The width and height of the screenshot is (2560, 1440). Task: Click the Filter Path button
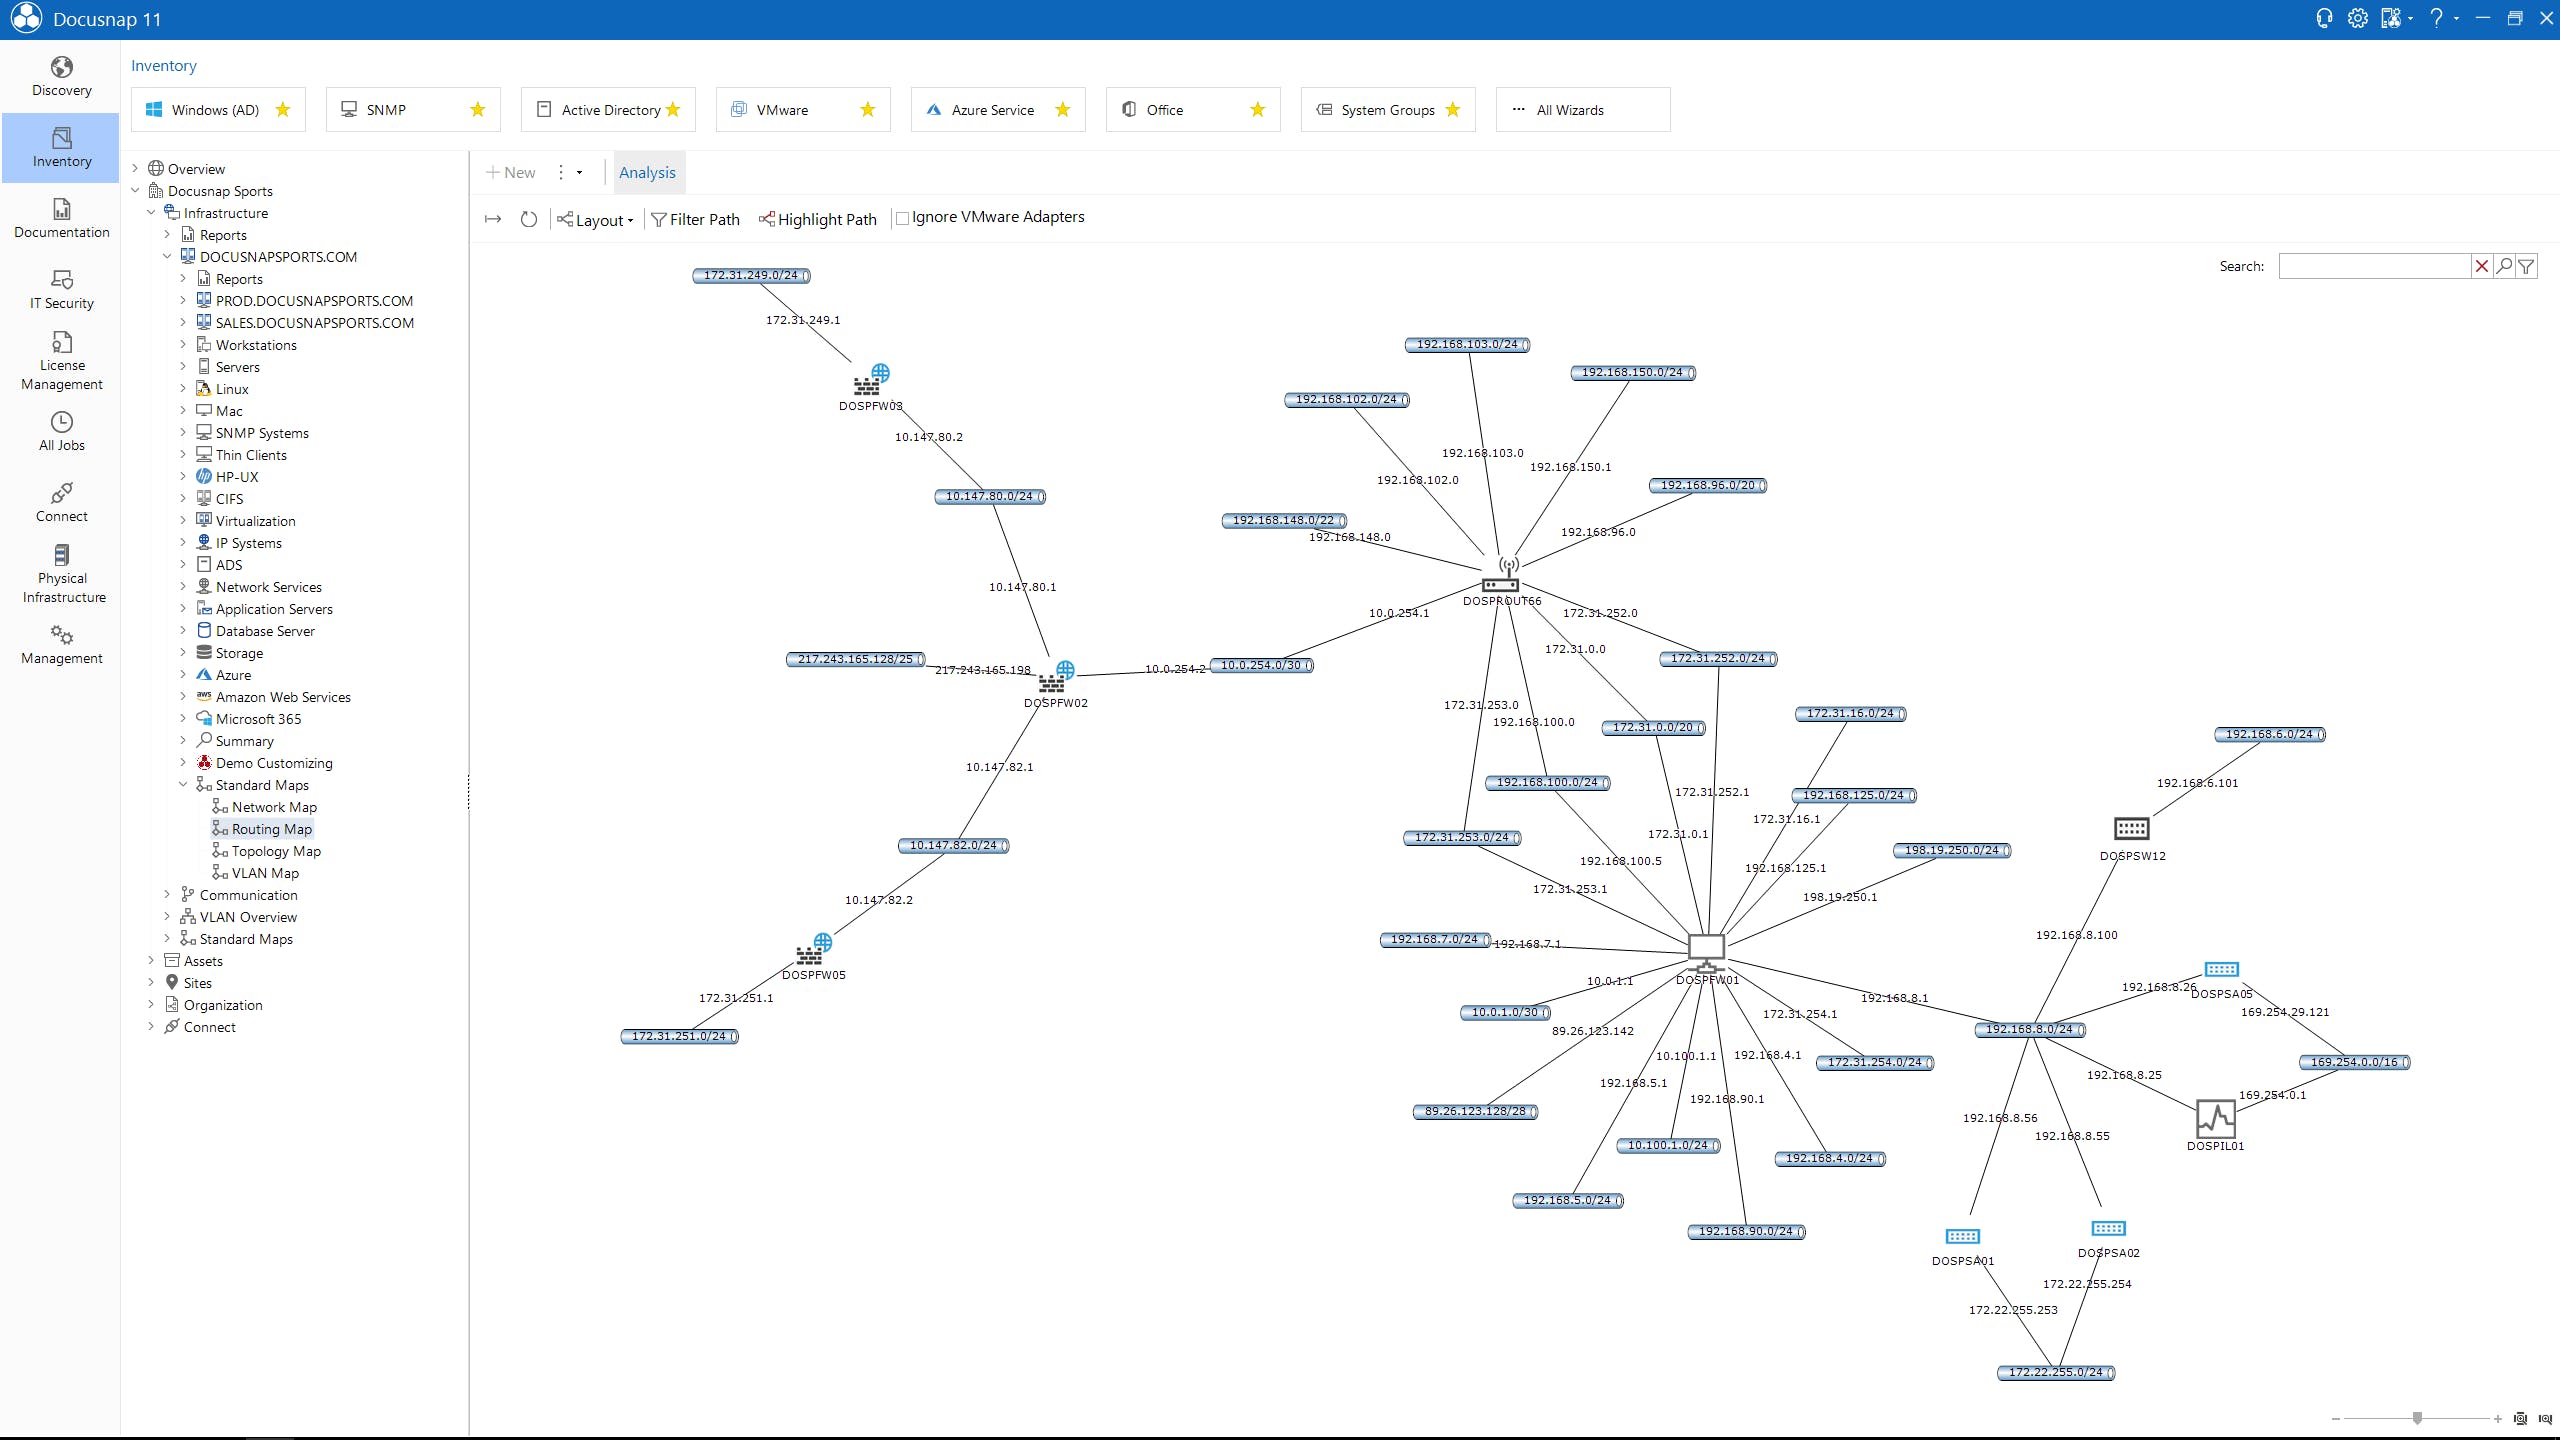[696, 219]
